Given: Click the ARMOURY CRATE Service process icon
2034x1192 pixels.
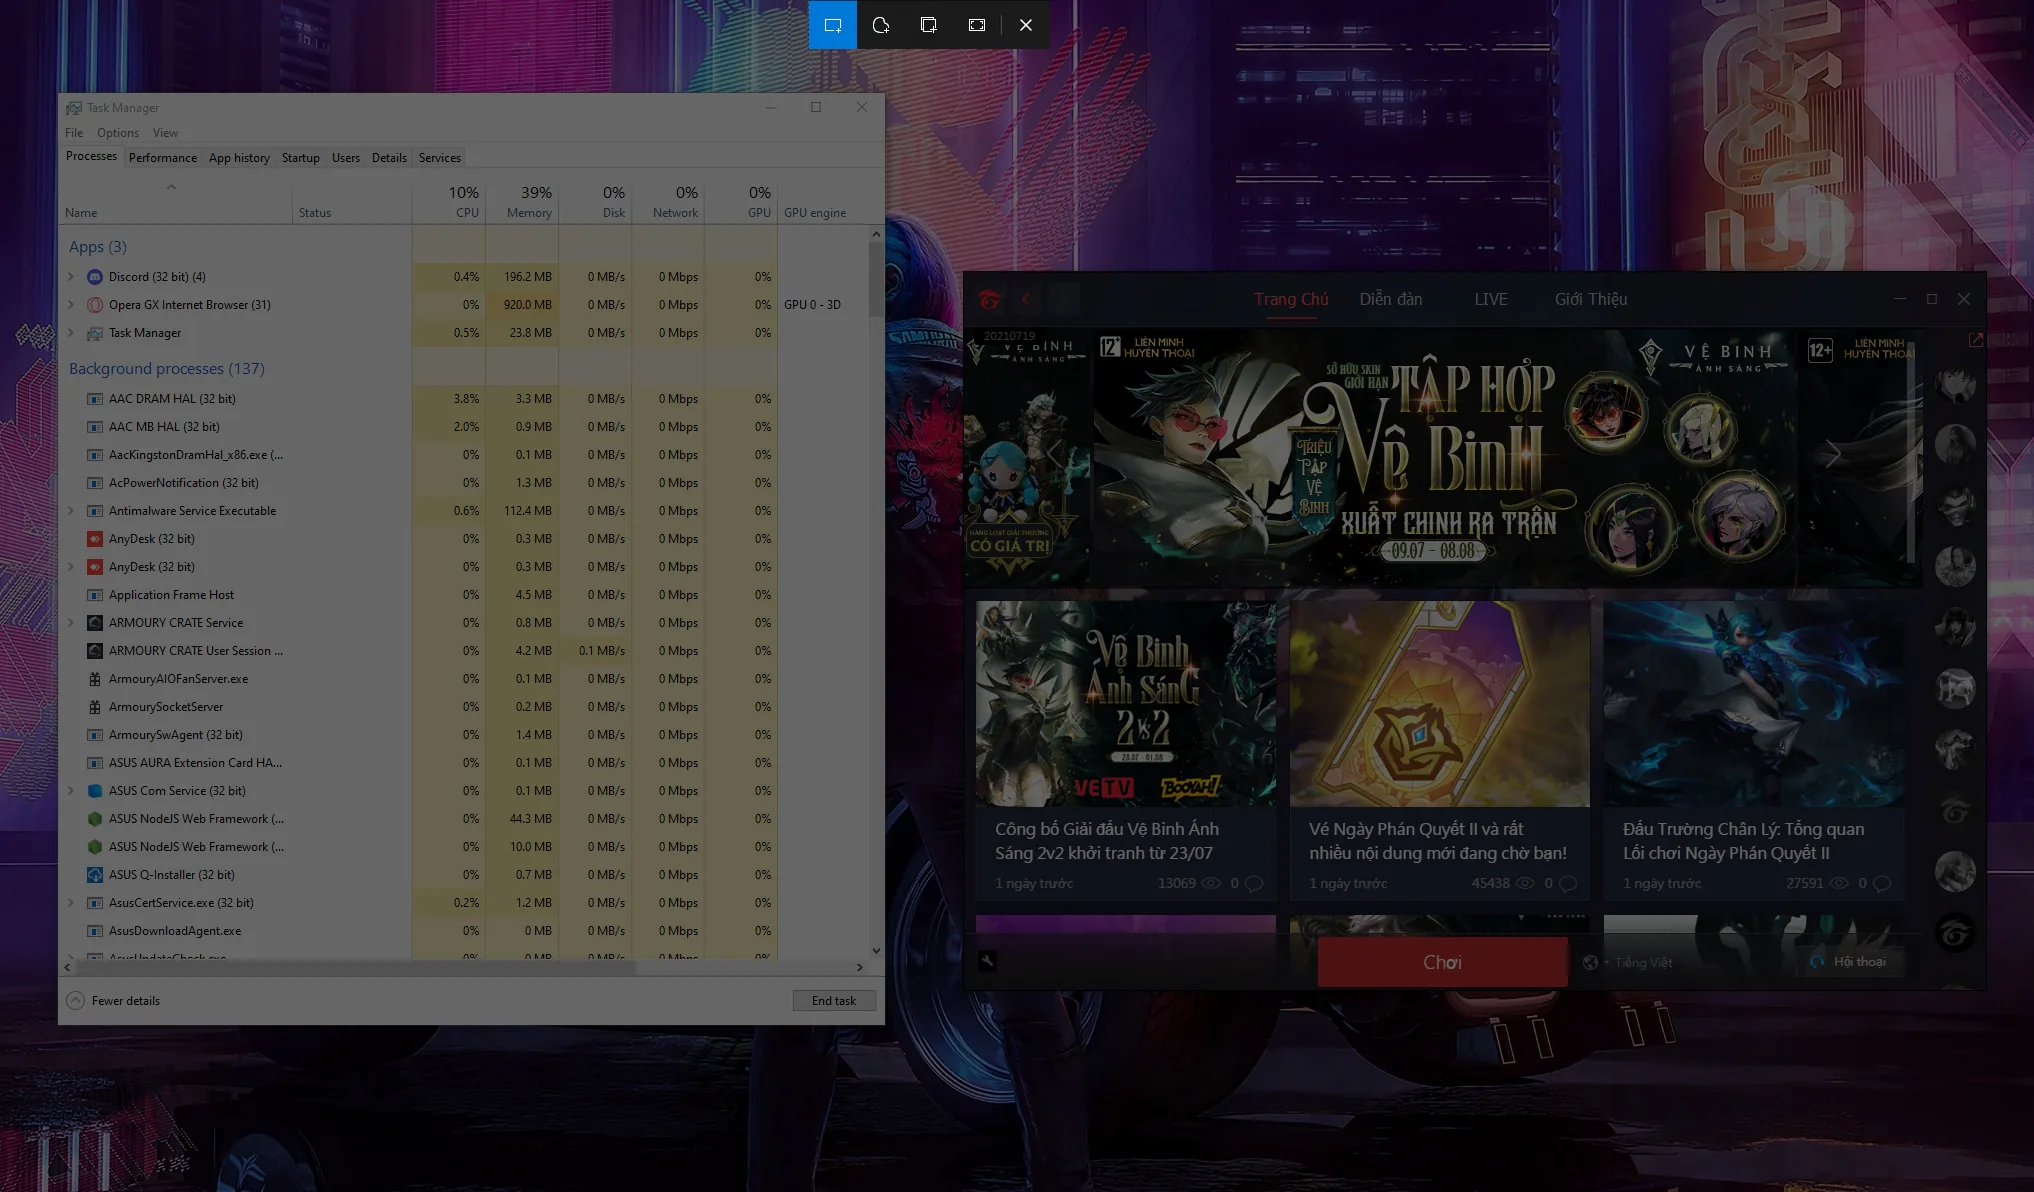Looking at the screenshot, I should point(95,623).
